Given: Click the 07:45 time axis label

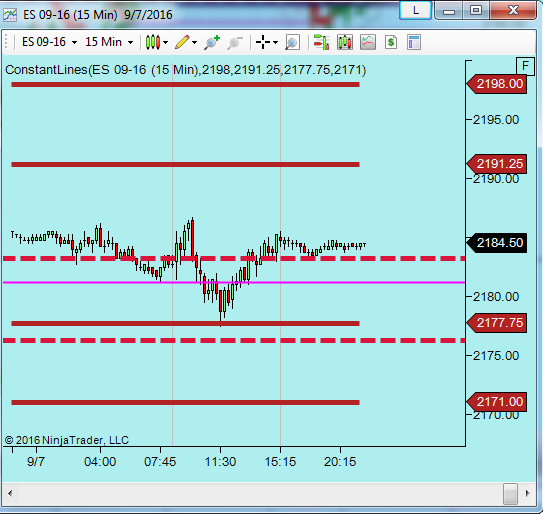Looking at the screenshot, I should 160,462.
